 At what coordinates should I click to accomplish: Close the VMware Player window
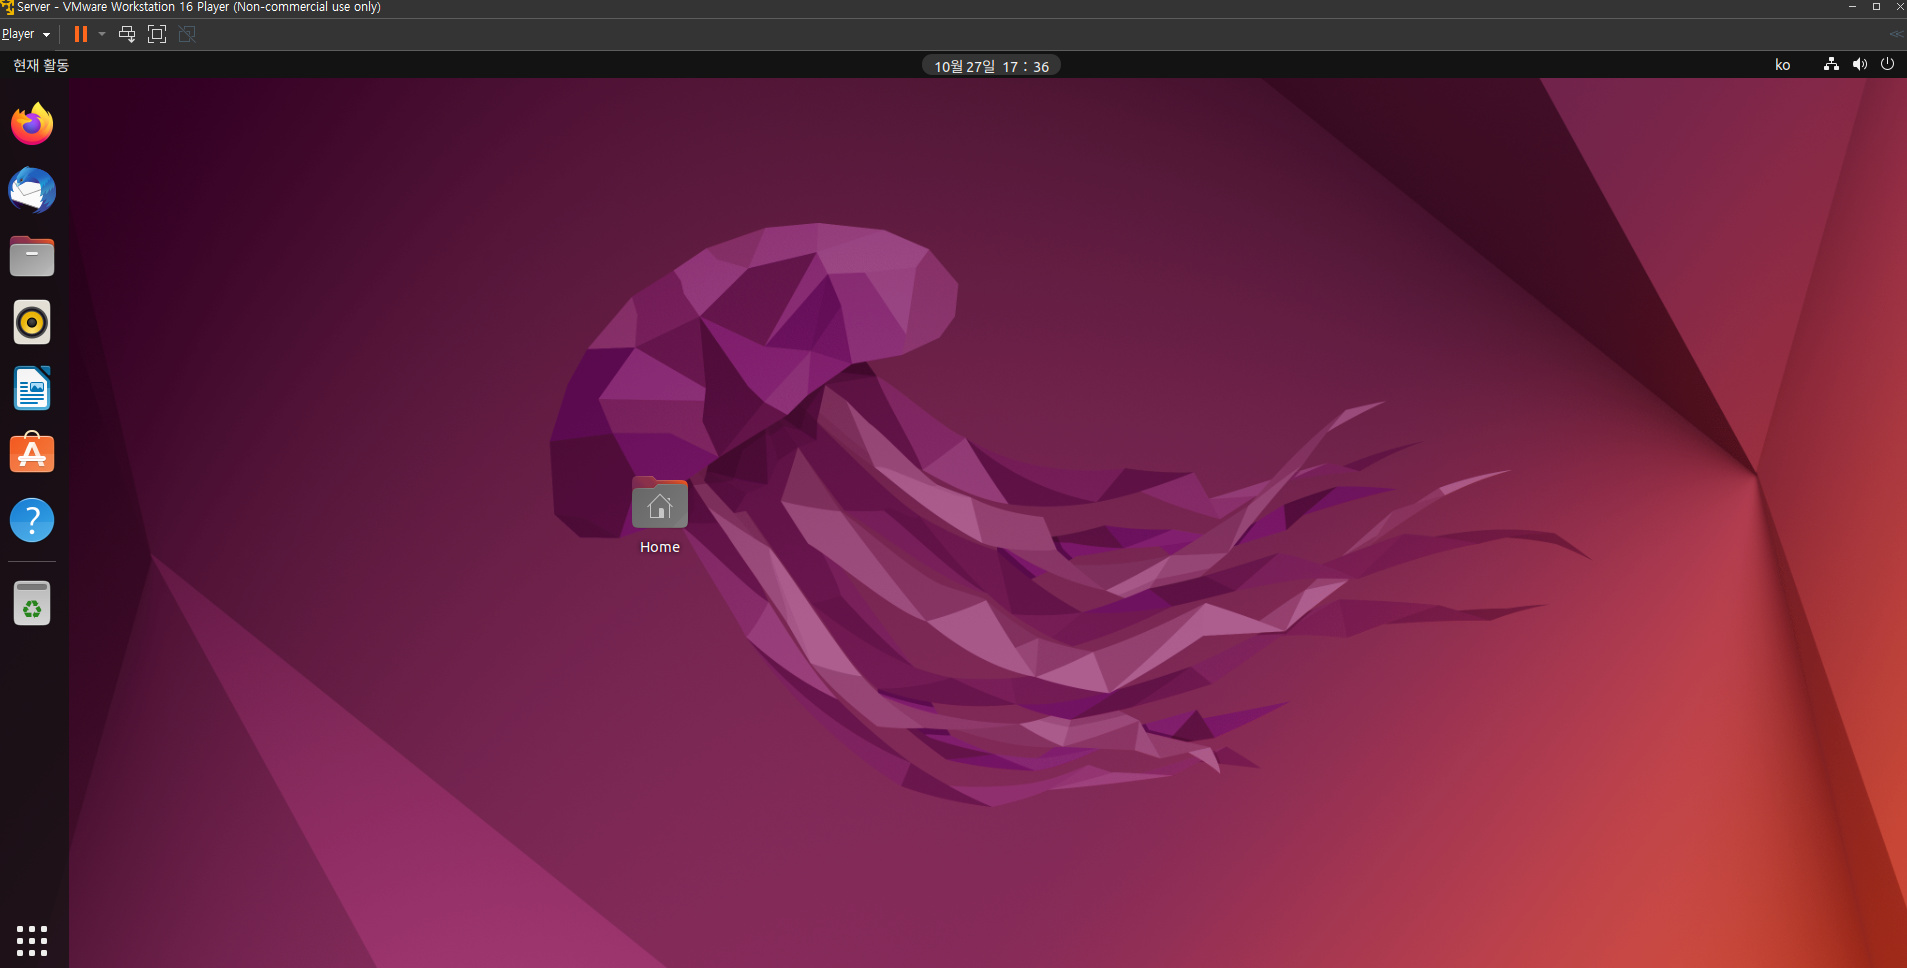(1899, 7)
